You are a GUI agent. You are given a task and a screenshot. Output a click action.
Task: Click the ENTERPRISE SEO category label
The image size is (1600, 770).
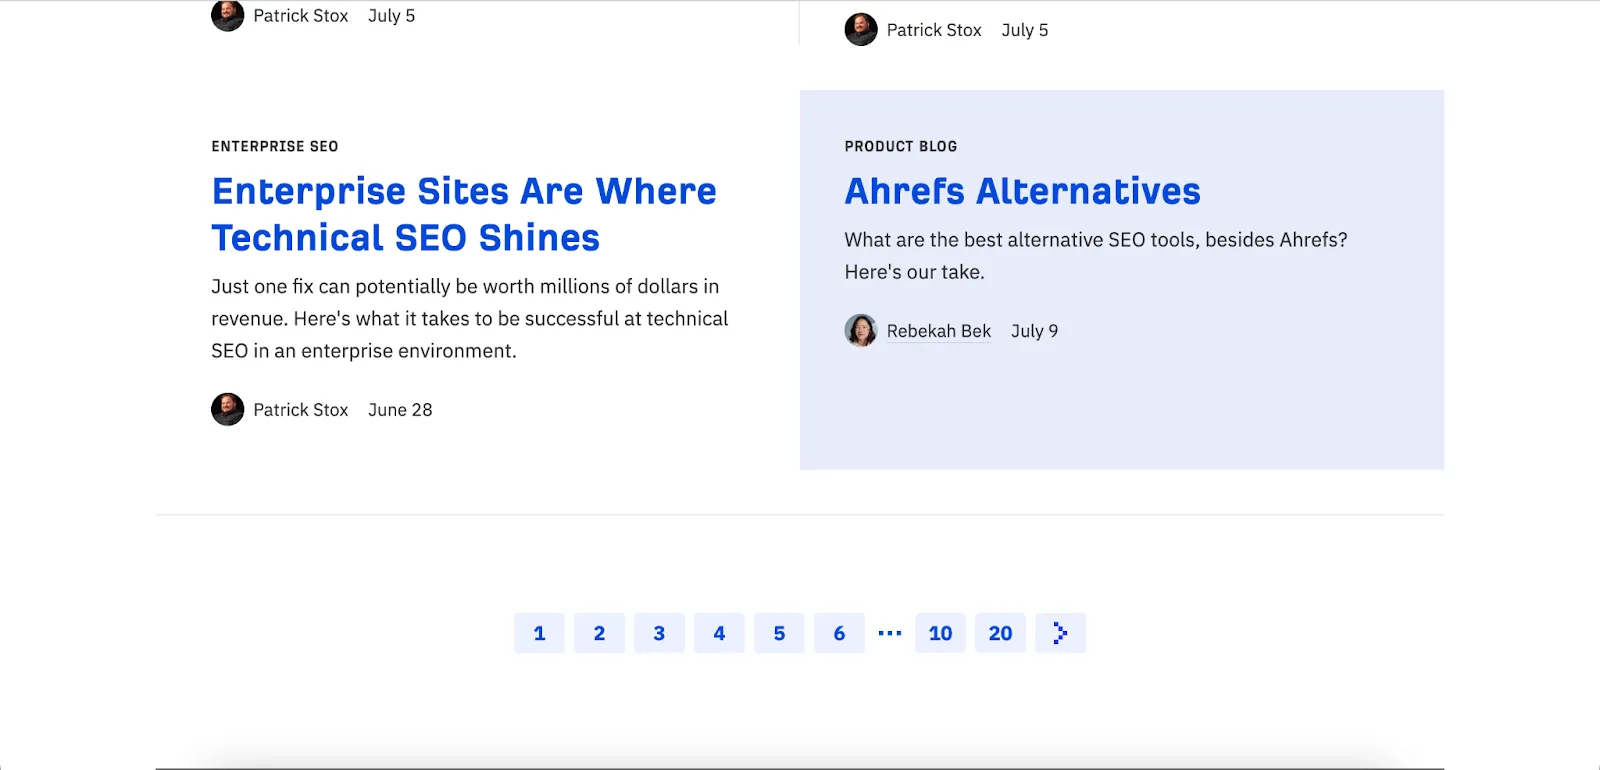point(275,146)
